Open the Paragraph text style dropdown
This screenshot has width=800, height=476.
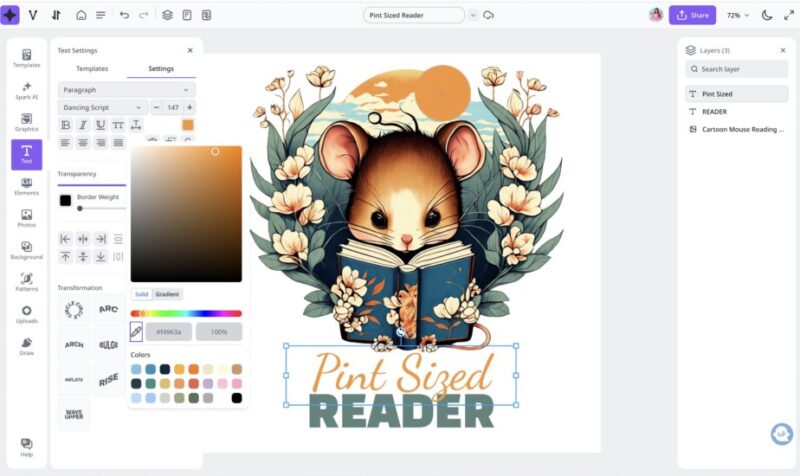click(x=126, y=90)
